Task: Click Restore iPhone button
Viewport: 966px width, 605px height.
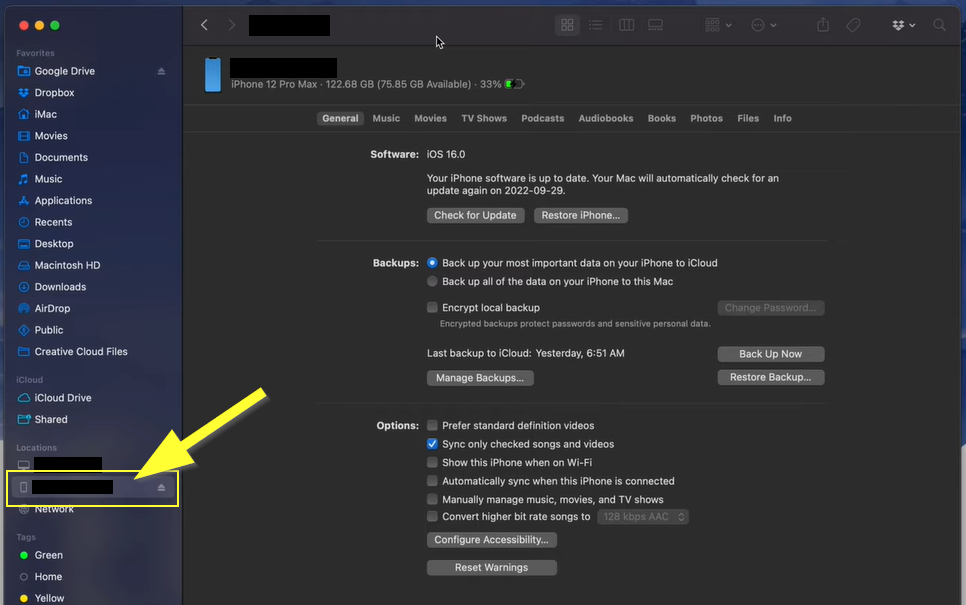Action: pyautogui.click(x=580, y=216)
